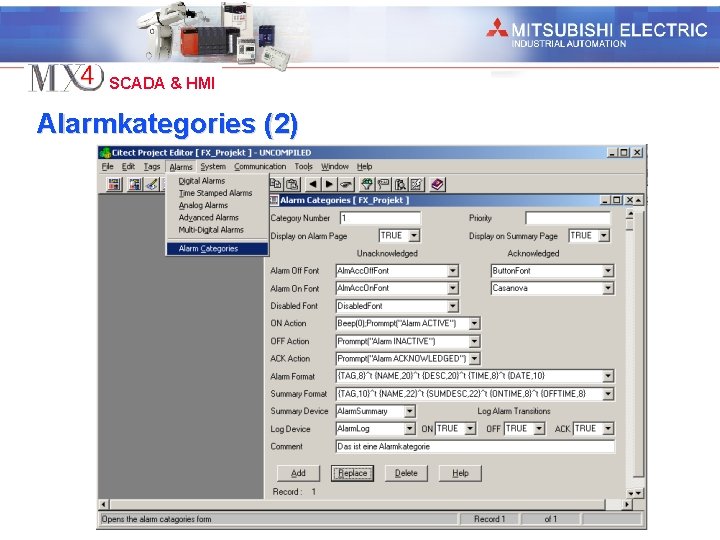Click into the Comment field
720x540 pixels.
[475, 446]
